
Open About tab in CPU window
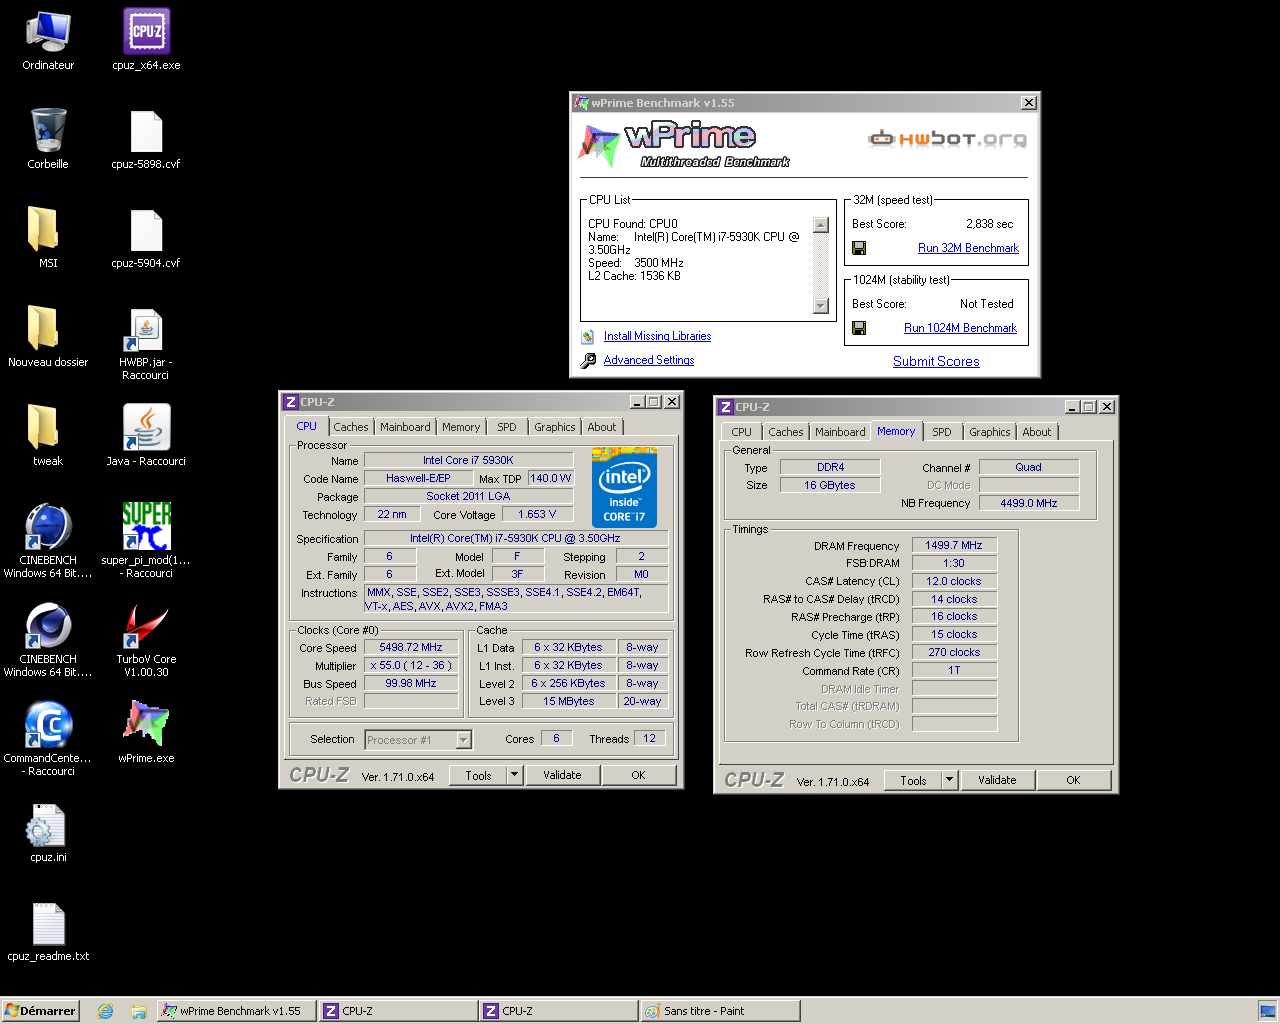click(x=602, y=427)
